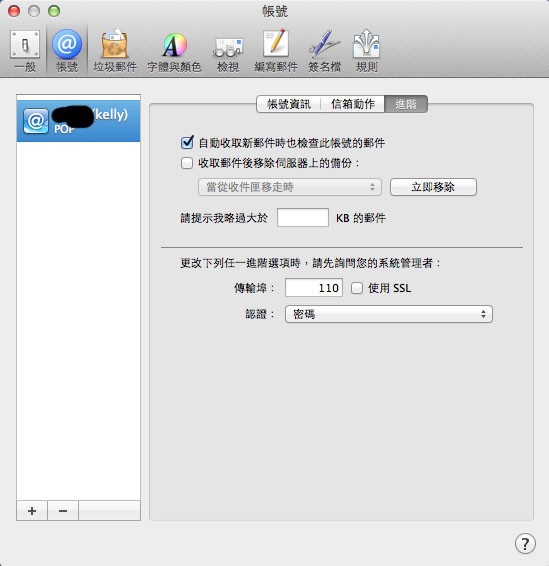Open the 編寫郵件 composing preferences
Image resolution: width=549 pixels, height=566 pixels.
276,51
